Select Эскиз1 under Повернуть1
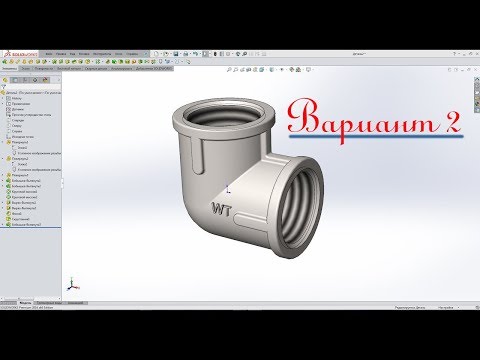 tap(22, 148)
